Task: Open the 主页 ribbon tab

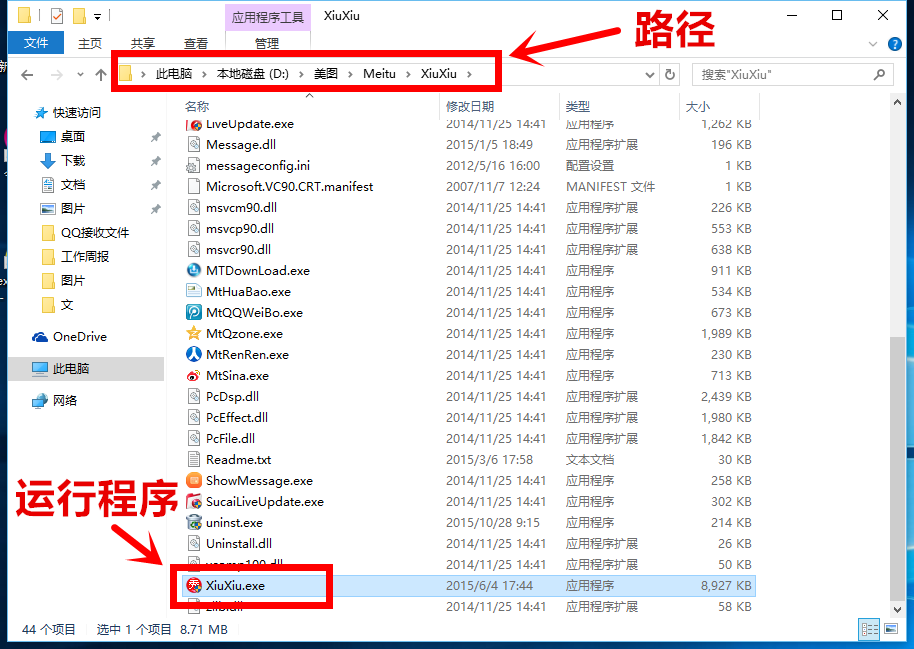Action: pos(90,43)
